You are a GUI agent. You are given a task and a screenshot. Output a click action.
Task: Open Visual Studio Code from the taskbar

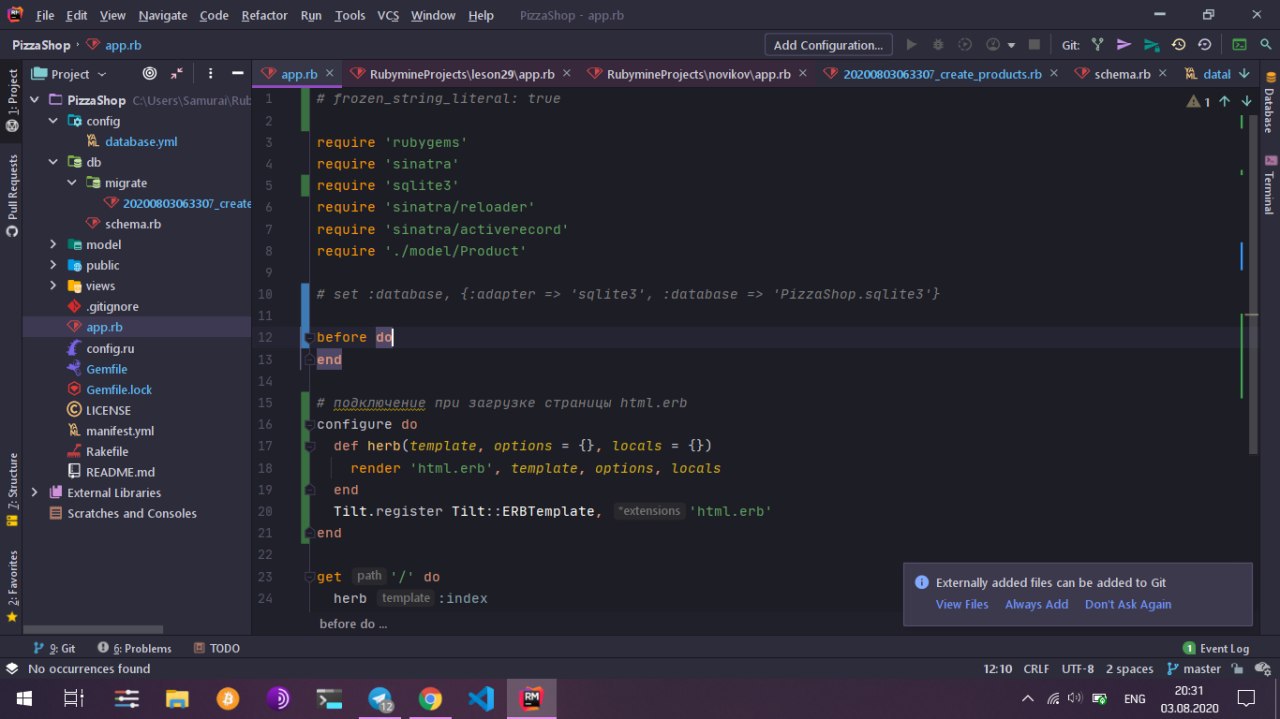pos(481,699)
